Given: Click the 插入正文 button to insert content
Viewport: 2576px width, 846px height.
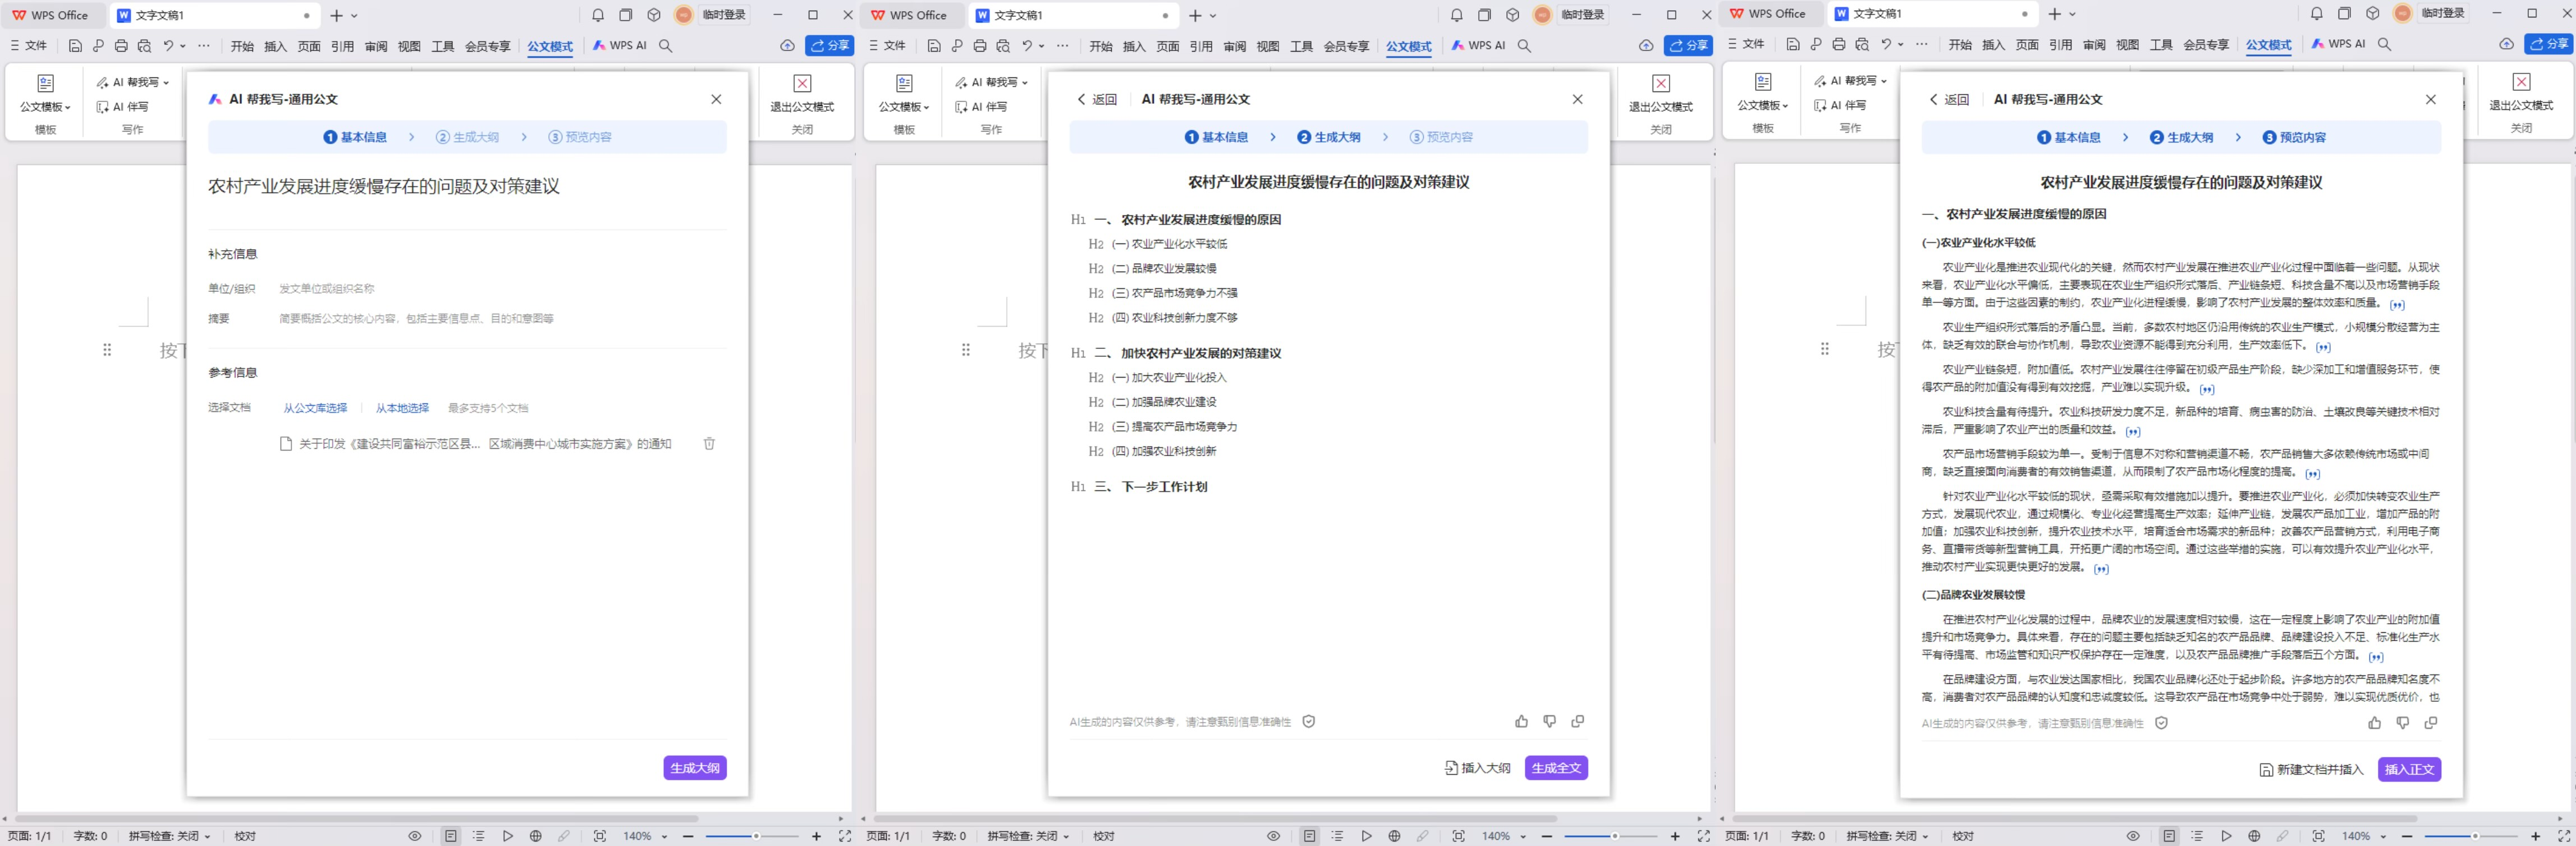Looking at the screenshot, I should pos(2410,769).
